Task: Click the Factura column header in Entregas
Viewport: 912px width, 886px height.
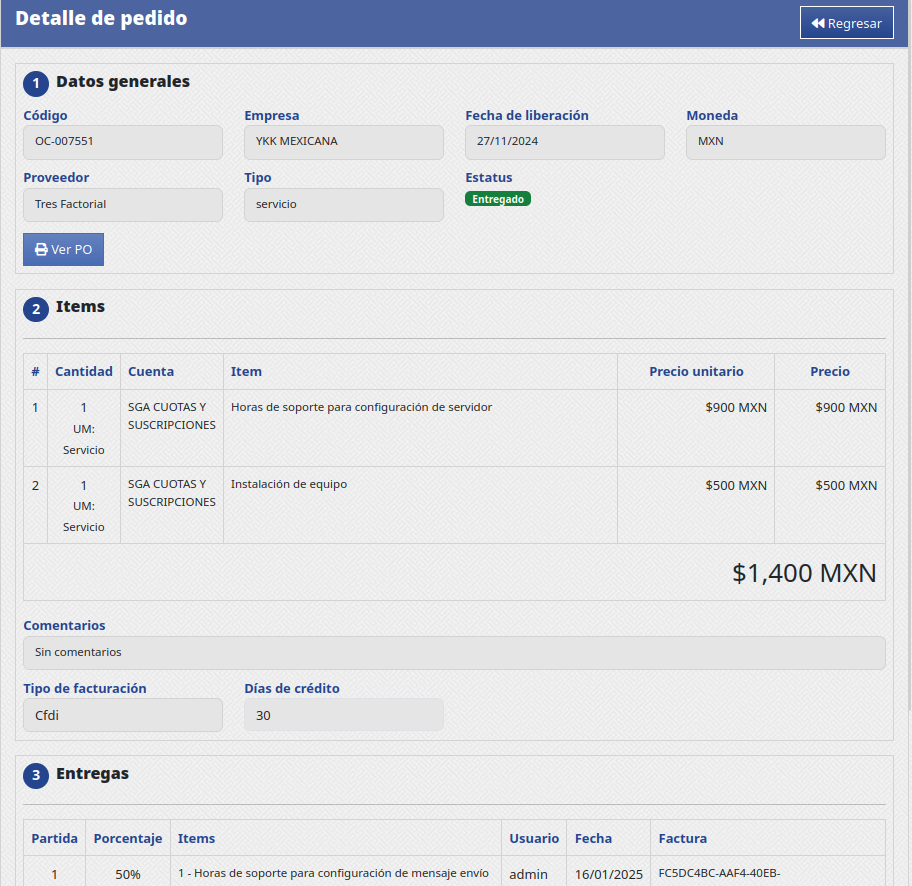Action: click(682, 838)
